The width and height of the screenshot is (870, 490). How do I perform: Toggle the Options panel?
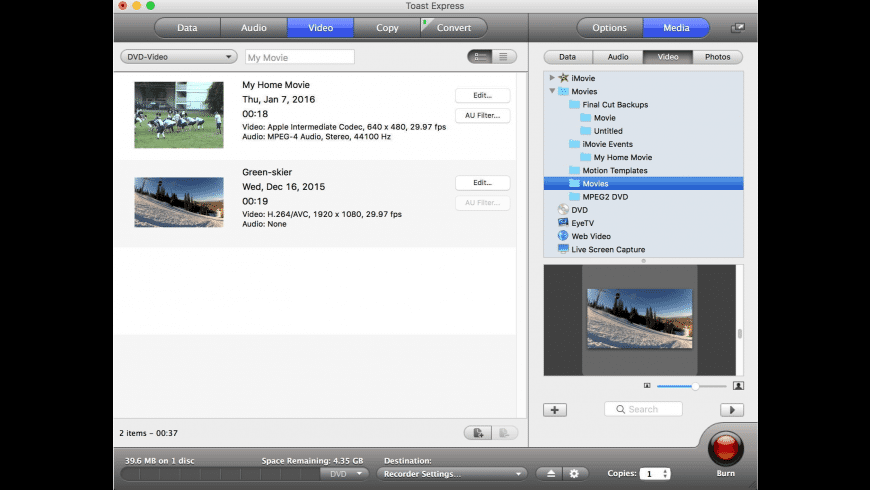coord(609,28)
